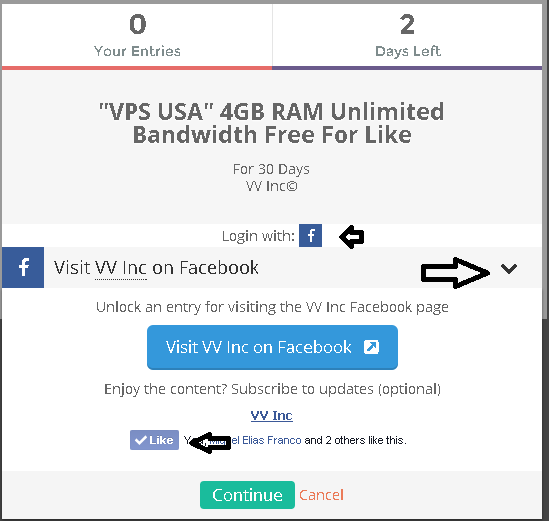Click the black arrow pointing at the Login icon
Image resolution: width=549 pixels, height=521 pixels.
pyautogui.click(x=352, y=237)
